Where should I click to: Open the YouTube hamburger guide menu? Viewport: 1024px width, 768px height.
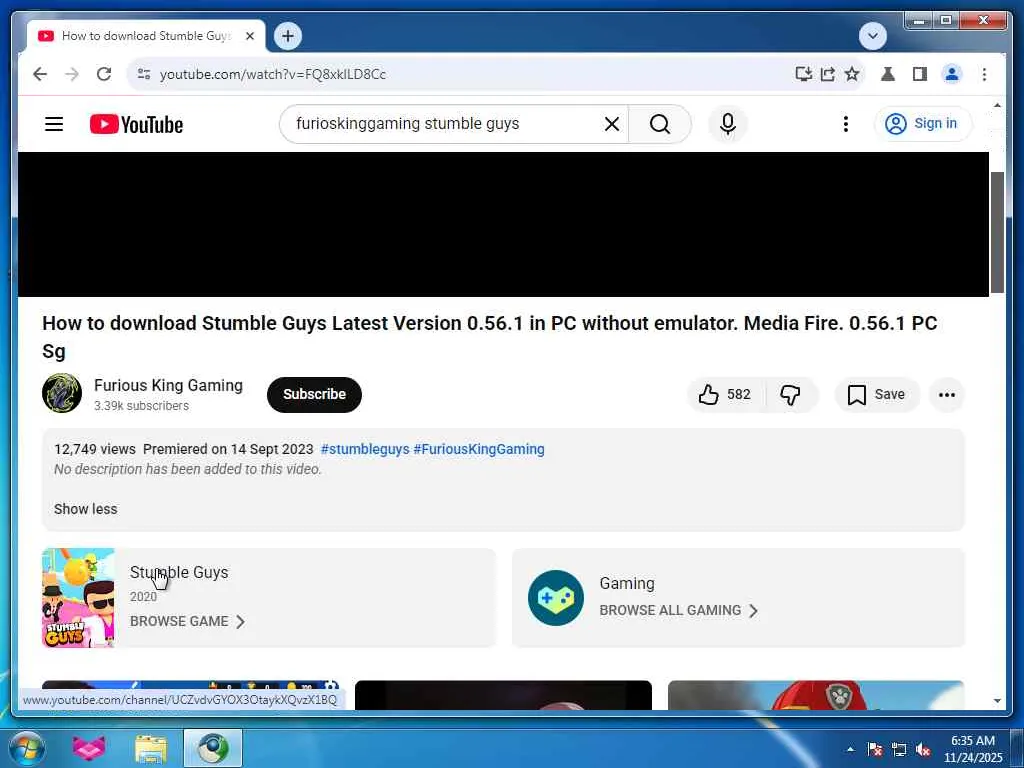coord(54,124)
